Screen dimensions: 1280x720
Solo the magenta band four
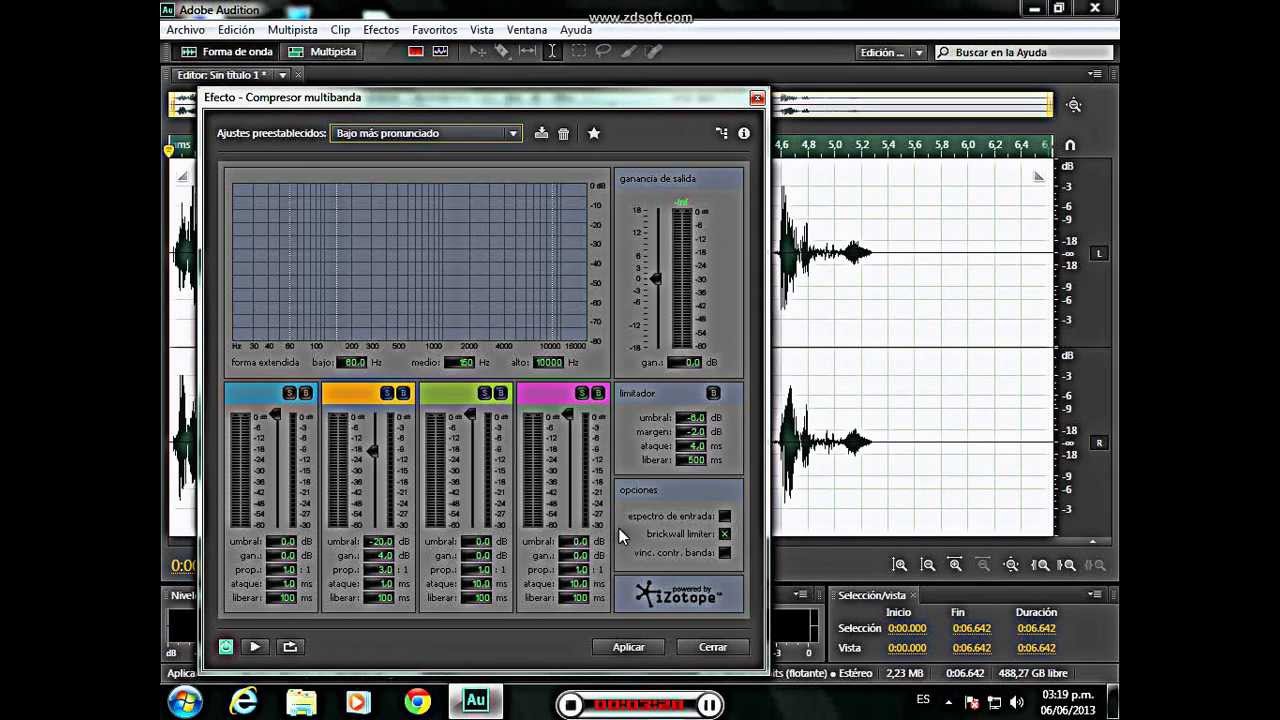coord(582,393)
